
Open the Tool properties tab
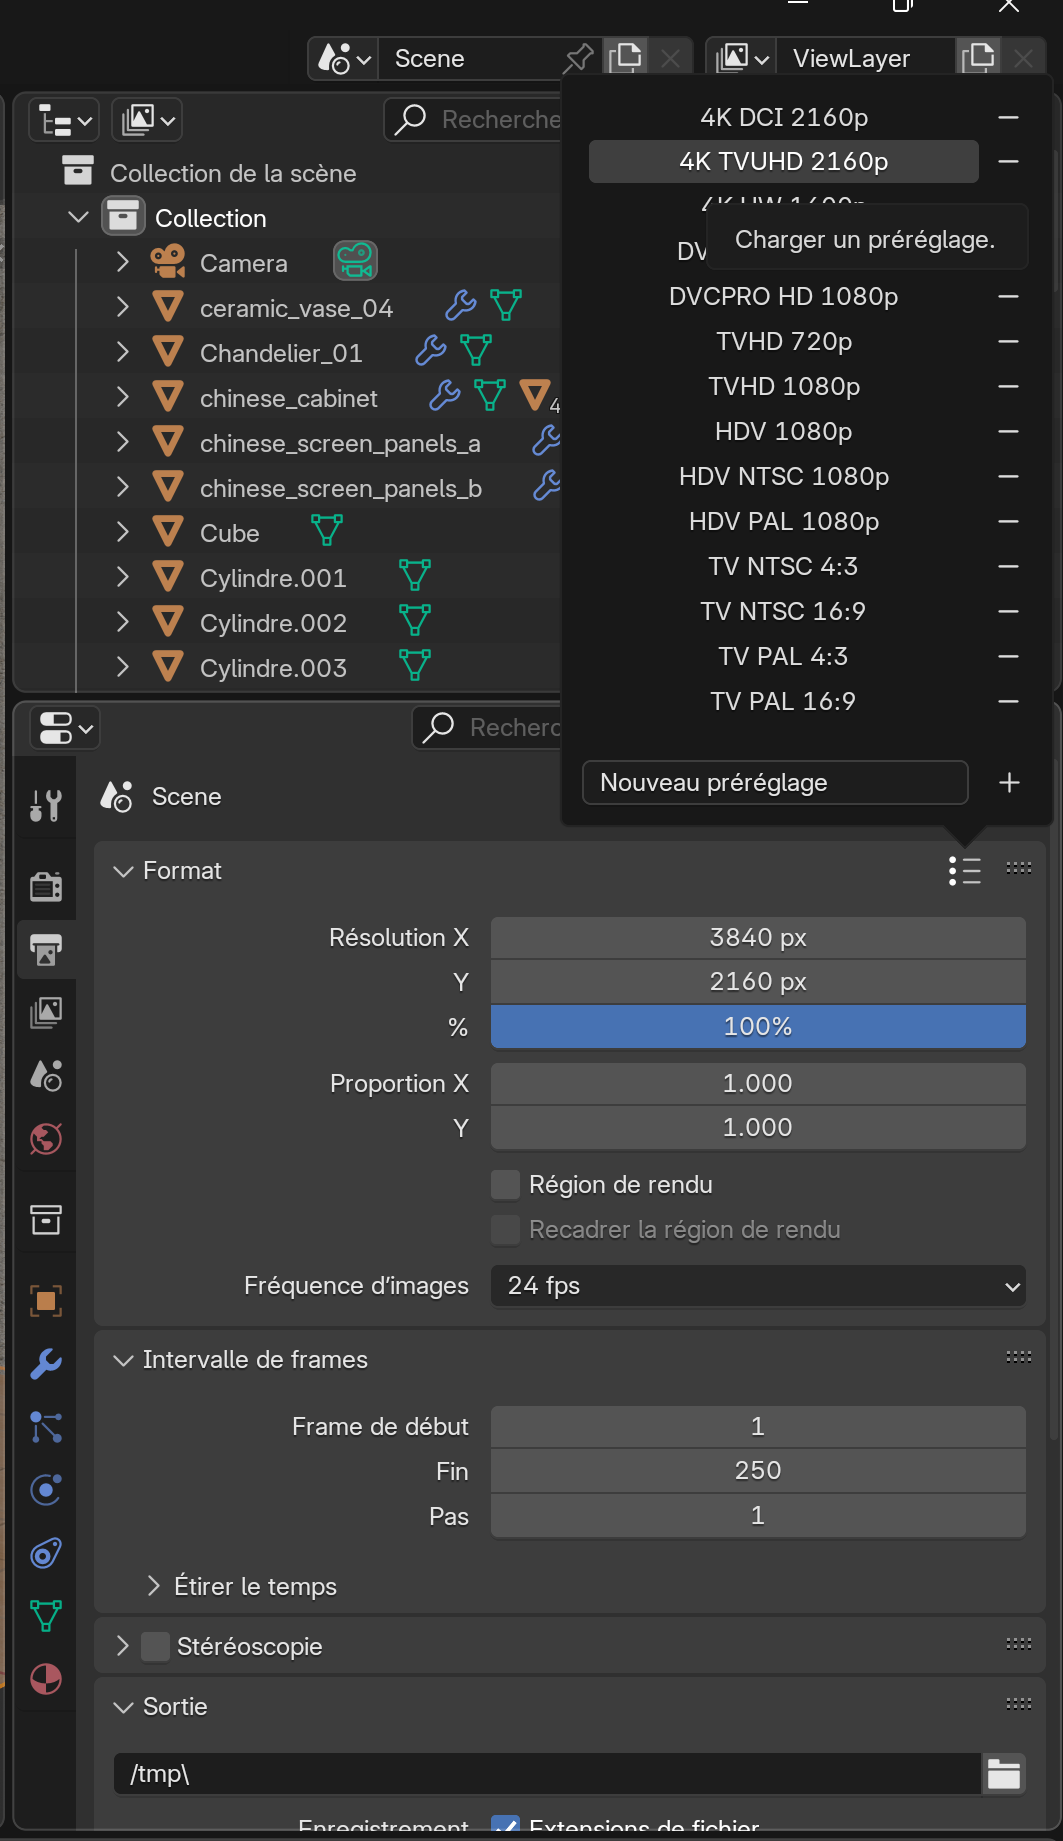pyautogui.click(x=46, y=805)
